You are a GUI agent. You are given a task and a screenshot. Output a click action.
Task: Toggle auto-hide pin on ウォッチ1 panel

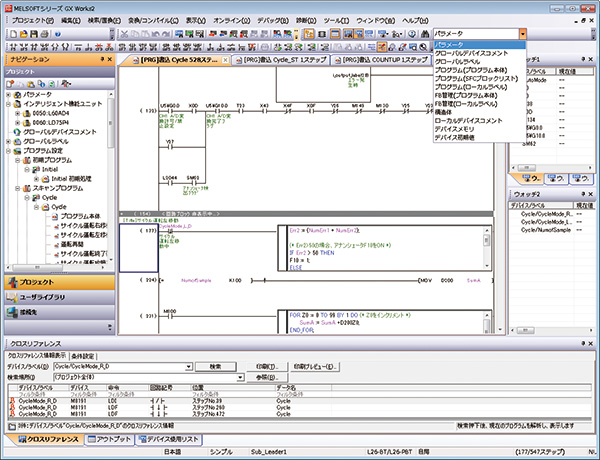point(584,59)
